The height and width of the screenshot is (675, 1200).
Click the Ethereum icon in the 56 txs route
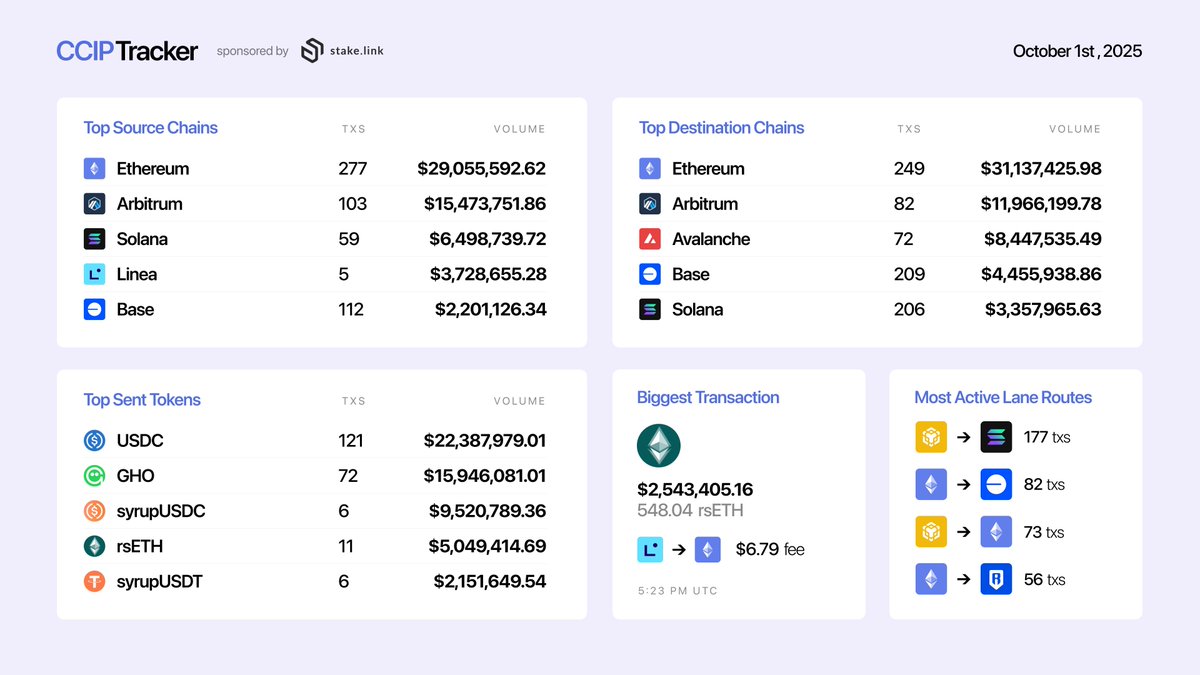click(931, 579)
